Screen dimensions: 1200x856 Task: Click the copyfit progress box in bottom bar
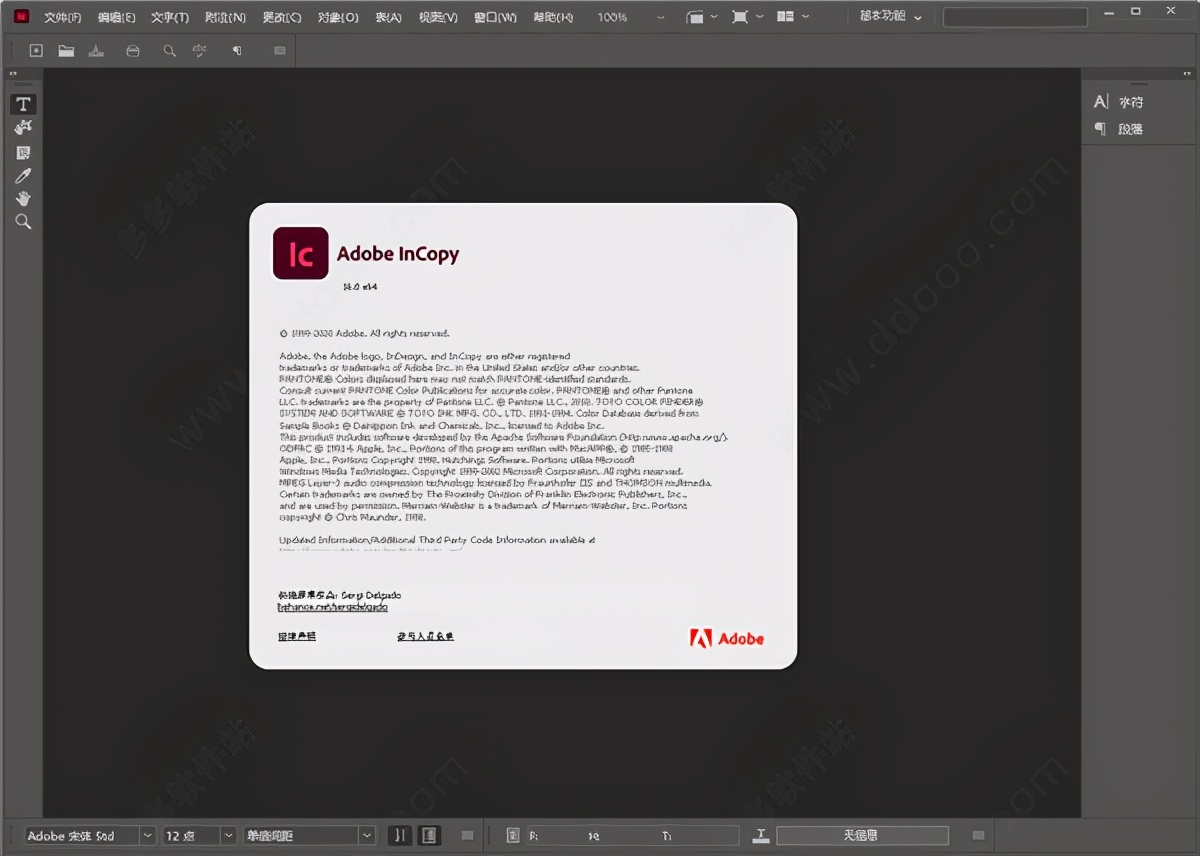[862, 835]
